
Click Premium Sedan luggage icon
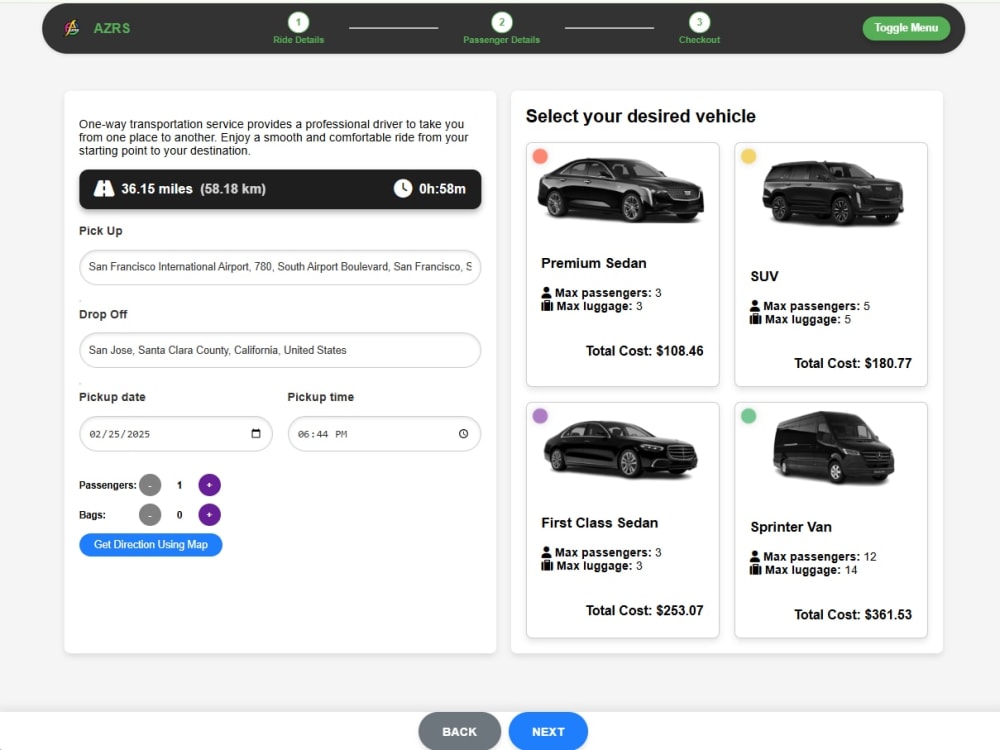tap(547, 306)
